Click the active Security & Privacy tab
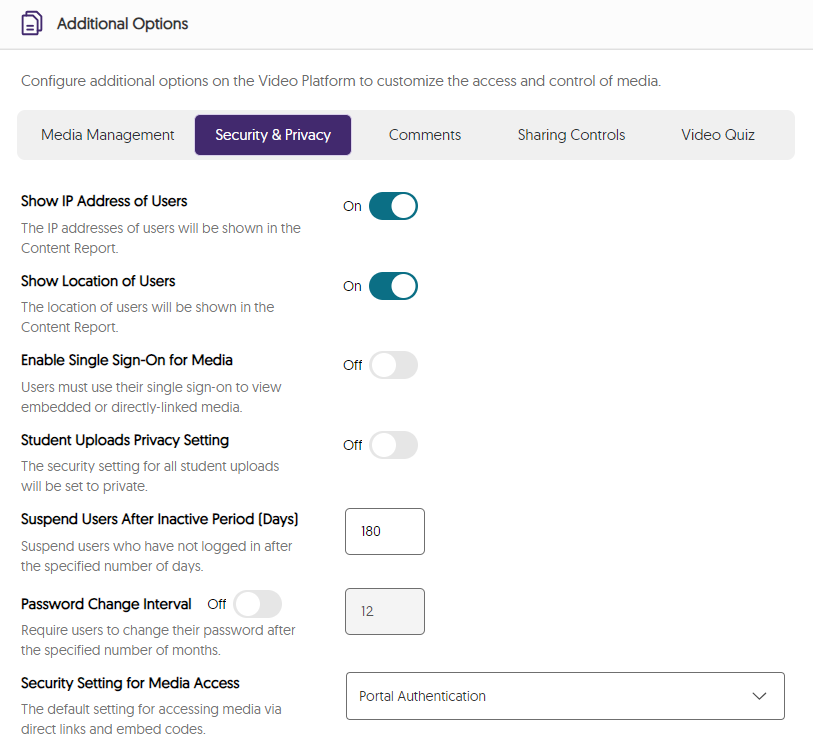Screen dimensions: 813x750 pyautogui.click(x=272, y=134)
